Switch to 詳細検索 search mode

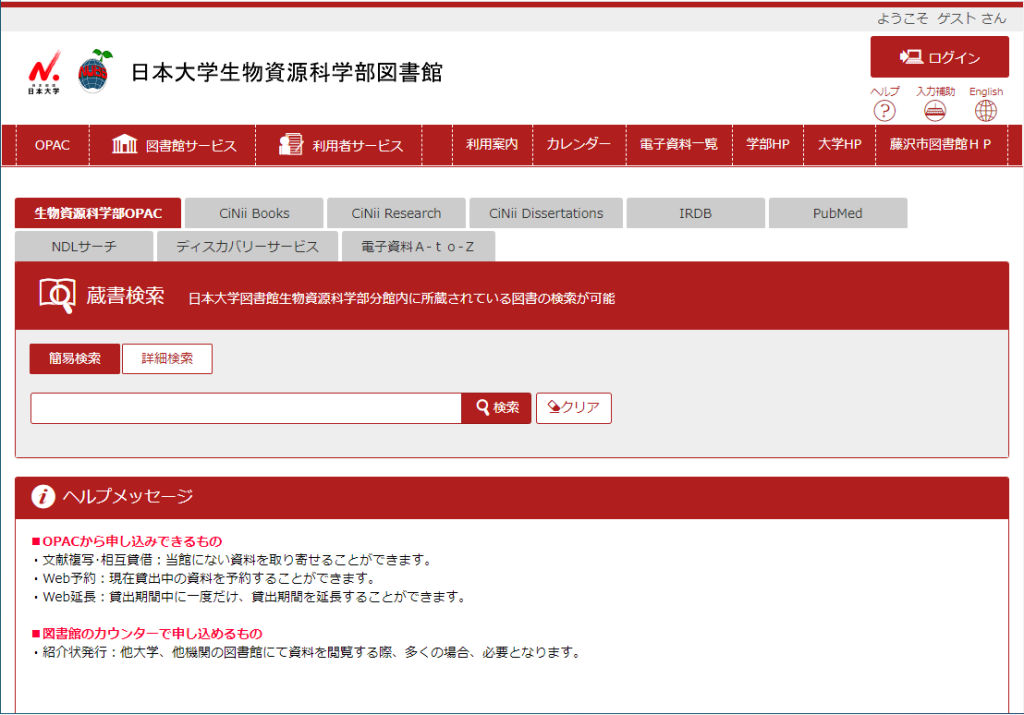pos(167,358)
